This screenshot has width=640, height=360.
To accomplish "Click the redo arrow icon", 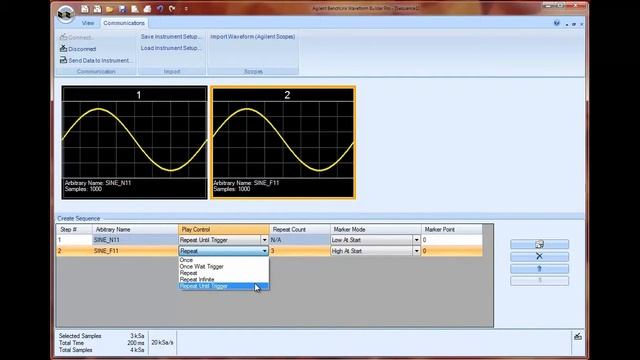I will tap(172, 9).
